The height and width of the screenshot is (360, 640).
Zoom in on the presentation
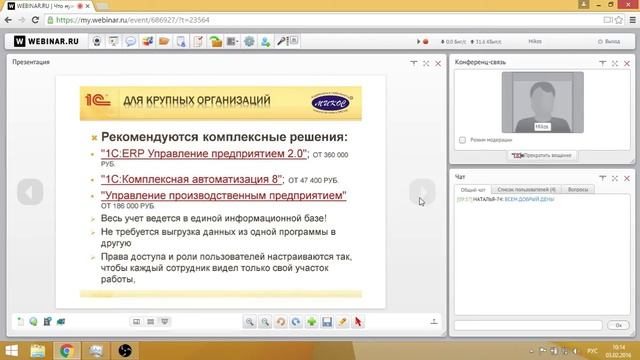(249, 322)
